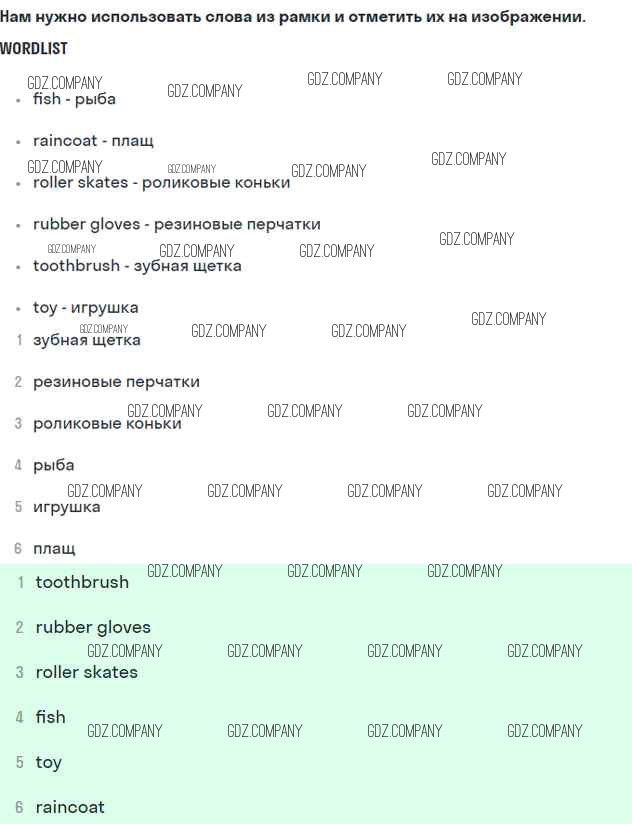Image resolution: width=632 pixels, height=824 pixels.
Task: Click 'roller skates - роликовые коньки' wordlist entry
Action: click(x=161, y=183)
